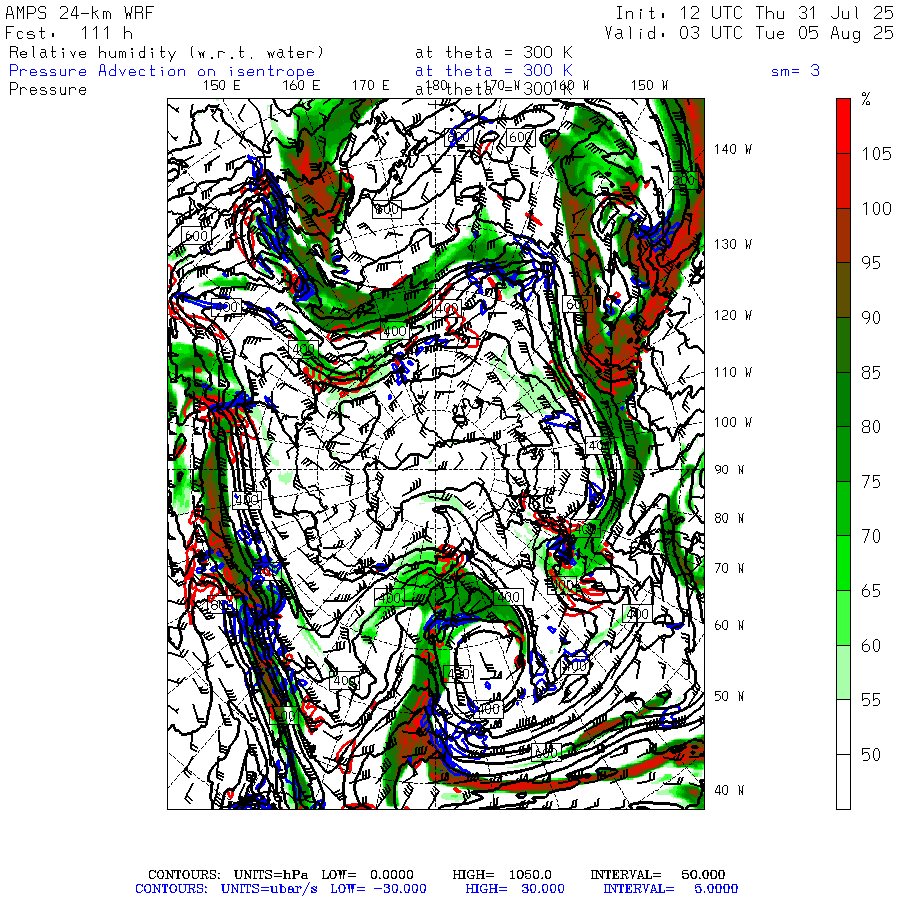Select the "130 W" label beside the map
This screenshot has height=900, width=900.
coord(732,244)
